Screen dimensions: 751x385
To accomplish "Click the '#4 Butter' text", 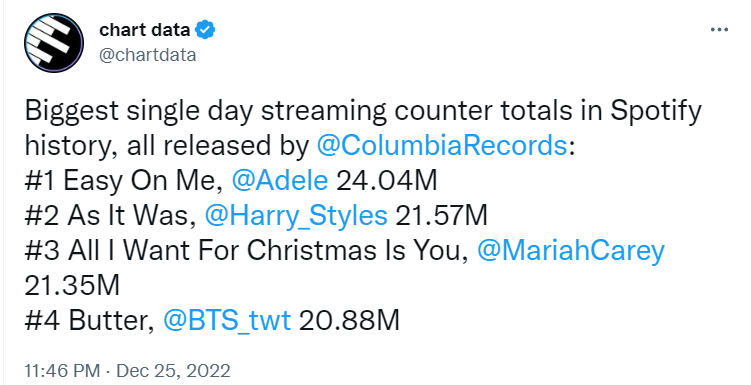I will 89,320.
